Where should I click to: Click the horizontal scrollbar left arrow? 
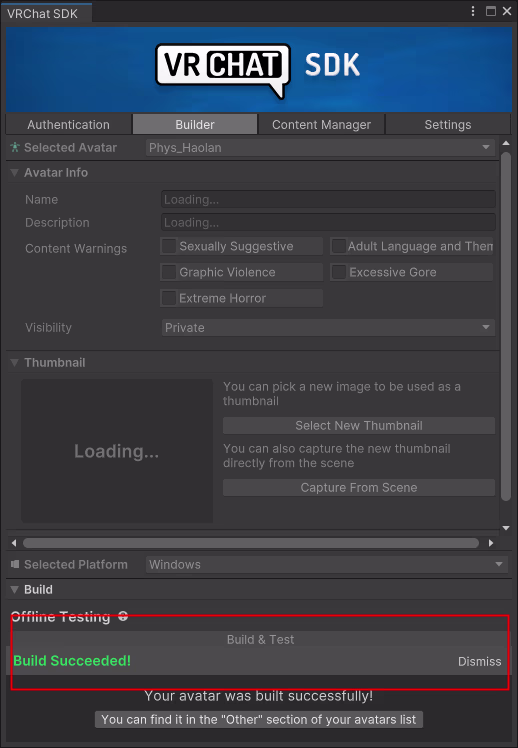tap(14, 543)
